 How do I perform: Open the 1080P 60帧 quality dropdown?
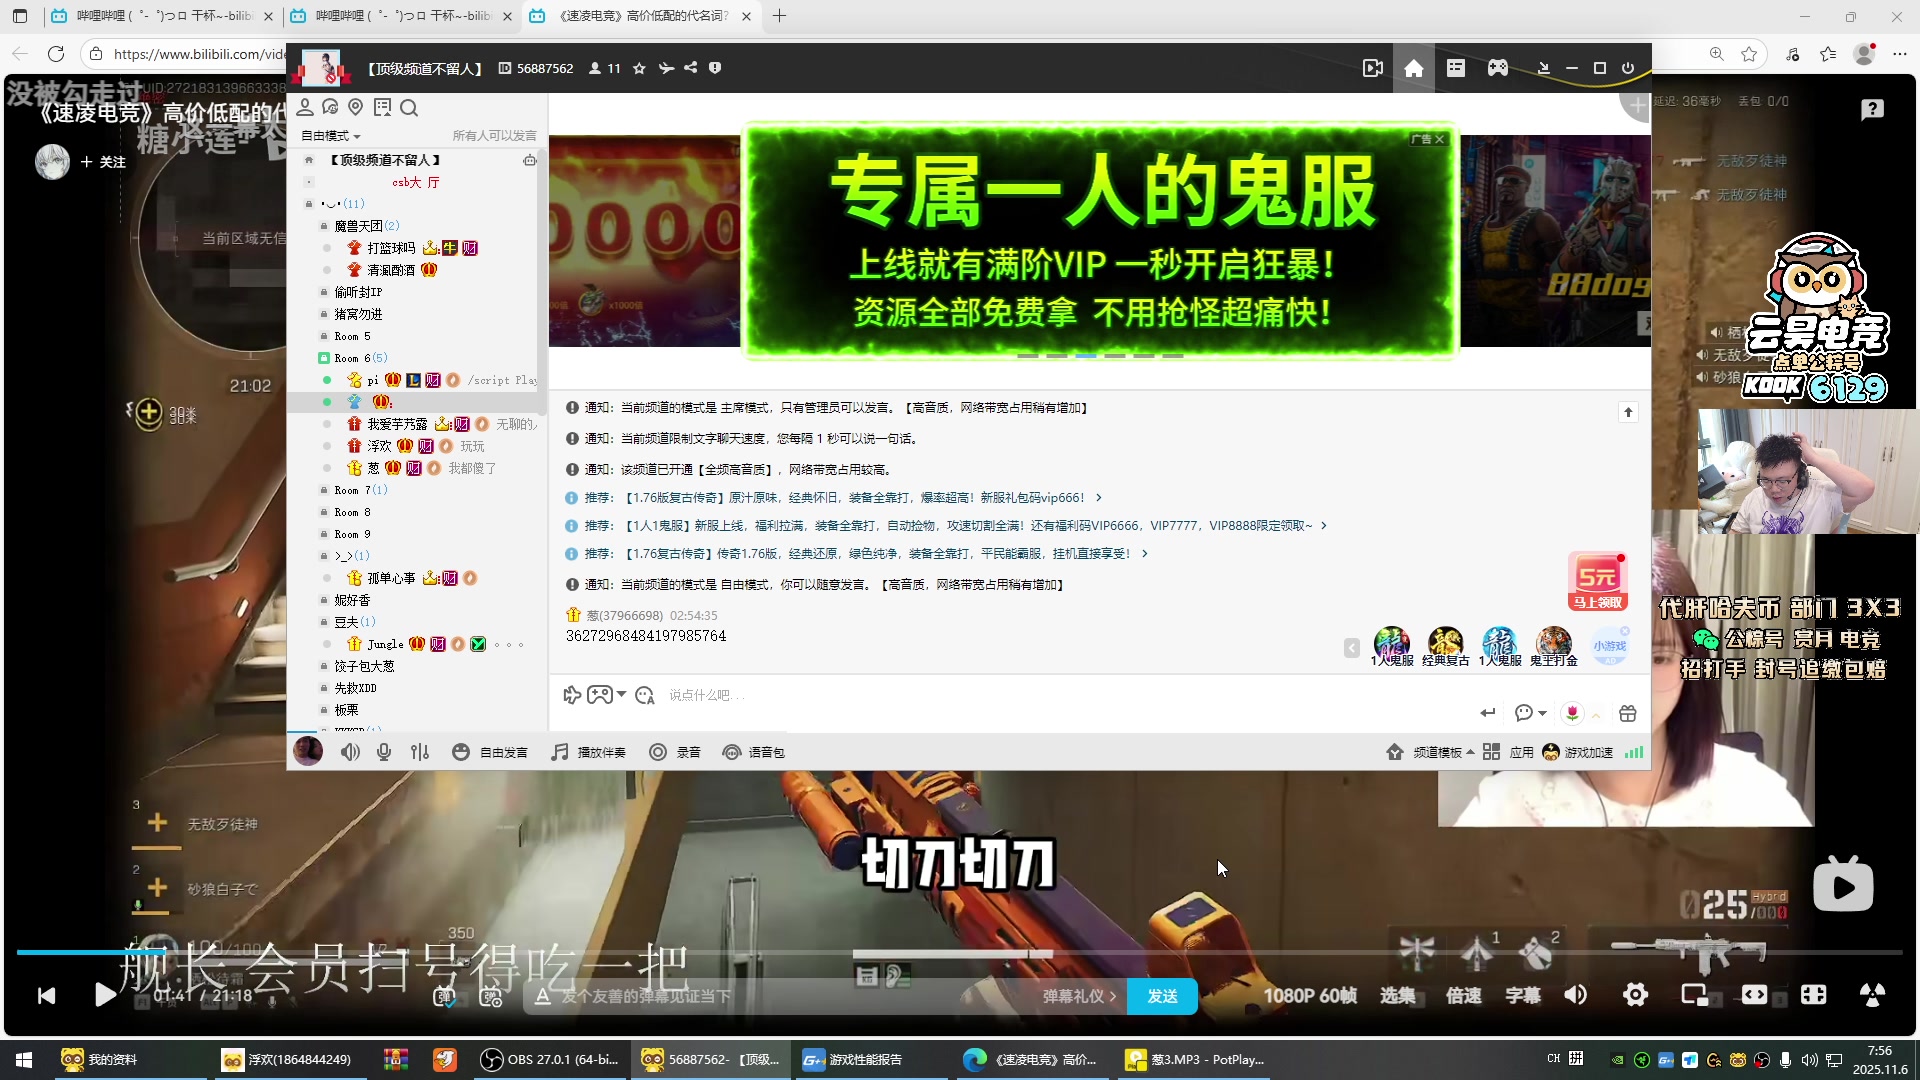[x=1310, y=995]
